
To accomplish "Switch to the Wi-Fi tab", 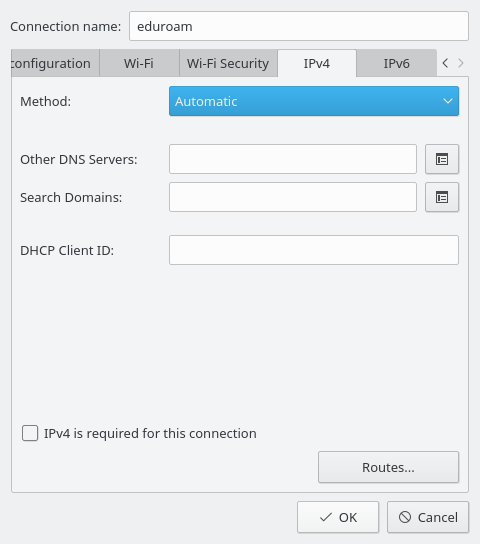I will click(x=139, y=63).
